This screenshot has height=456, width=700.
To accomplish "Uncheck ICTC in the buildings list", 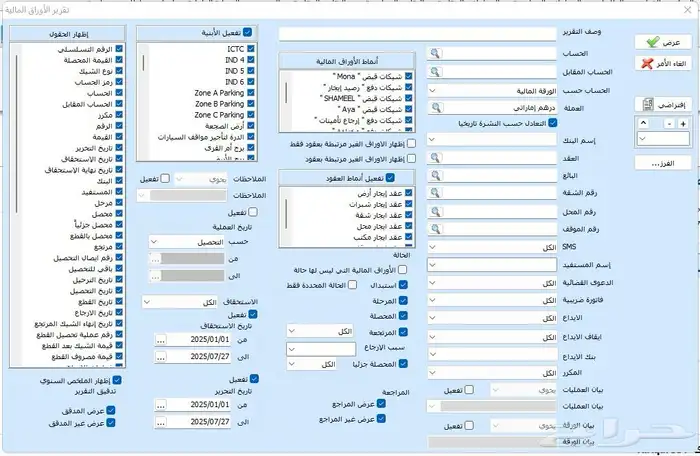I will [x=250, y=49].
